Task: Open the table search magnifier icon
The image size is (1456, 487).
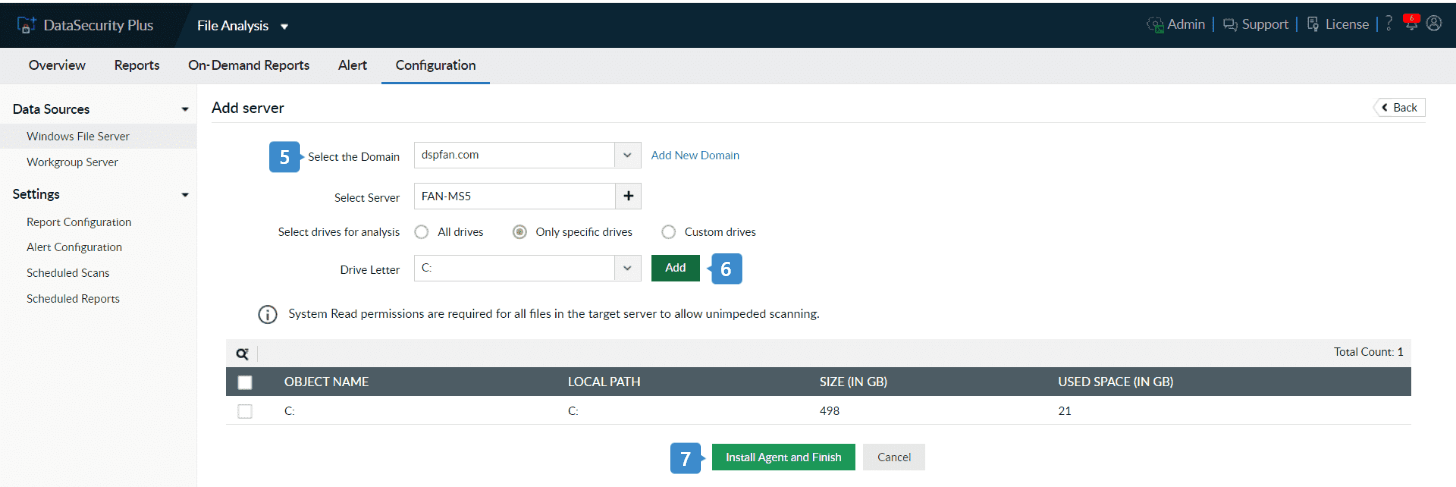Action: point(242,353)
